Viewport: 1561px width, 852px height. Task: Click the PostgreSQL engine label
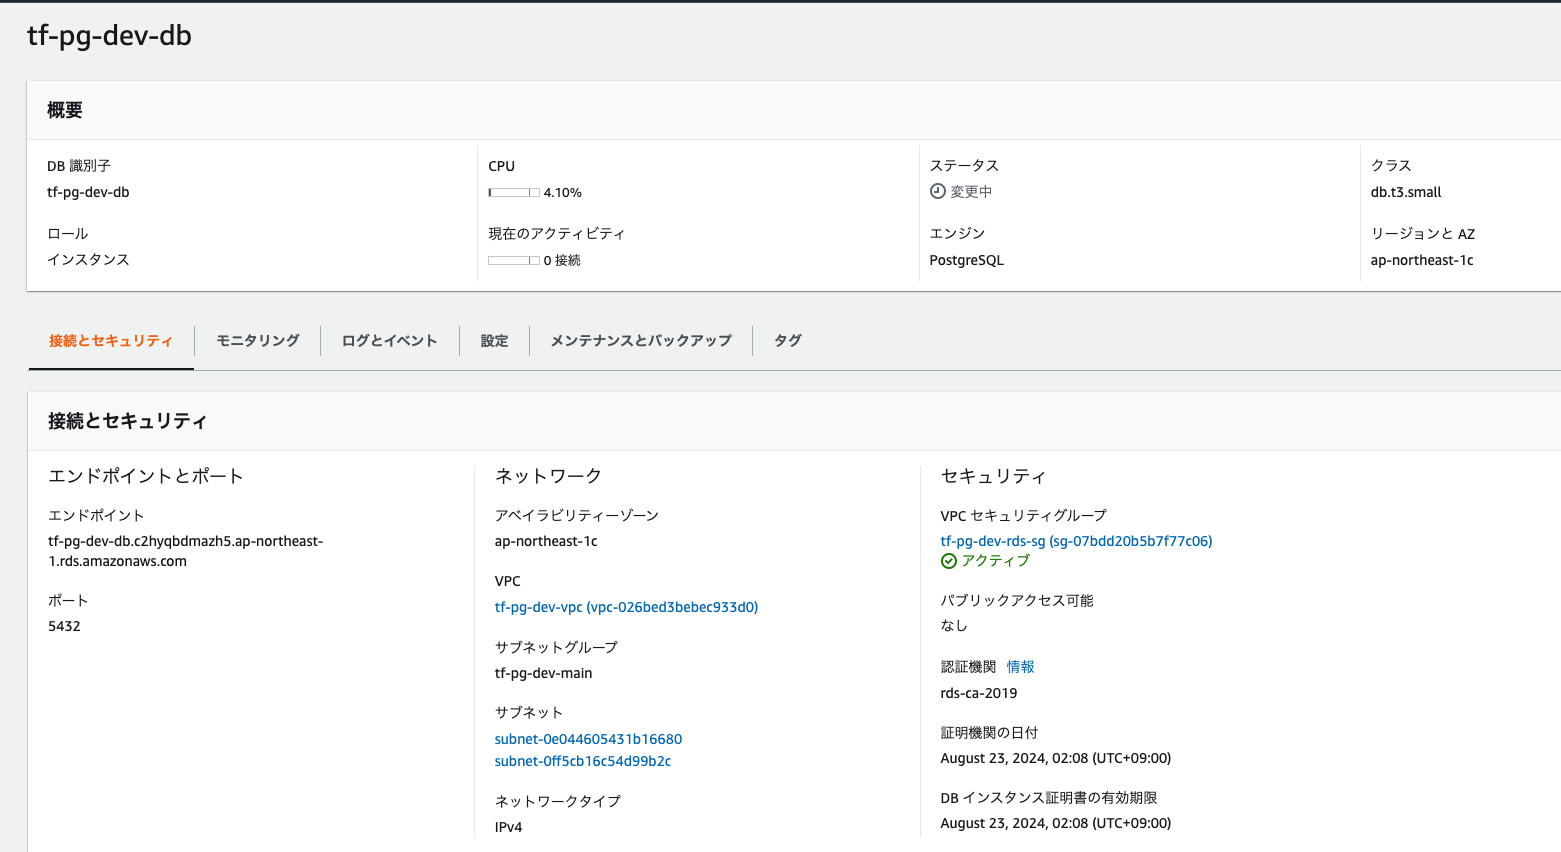click(x=966, y=259)
